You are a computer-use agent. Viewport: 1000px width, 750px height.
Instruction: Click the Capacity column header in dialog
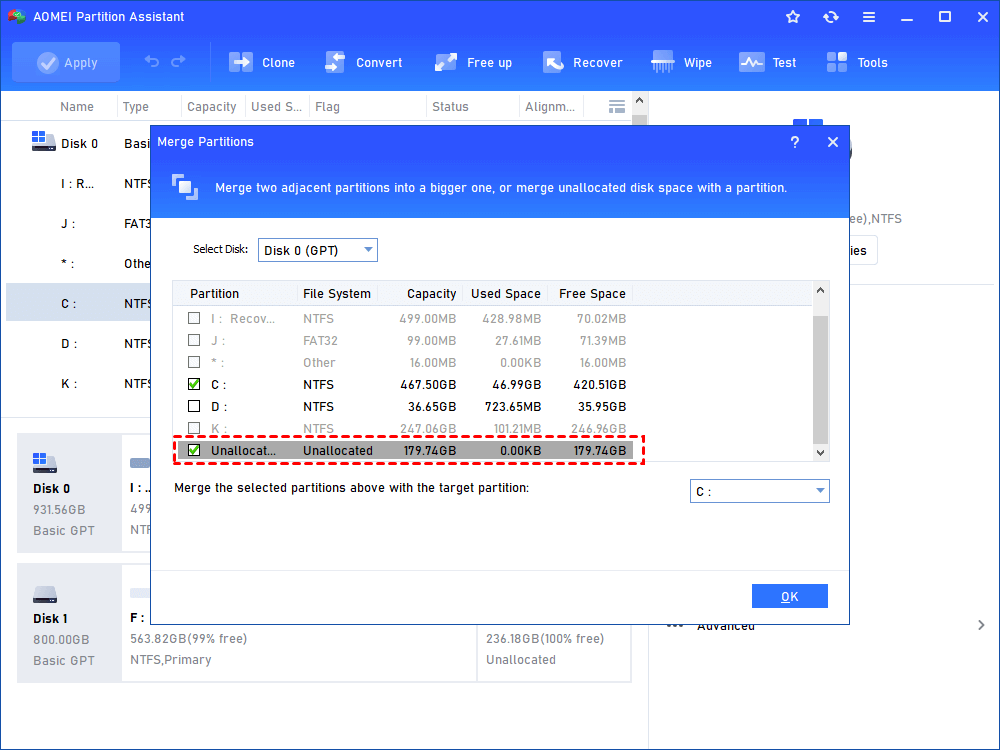point(432,293)
